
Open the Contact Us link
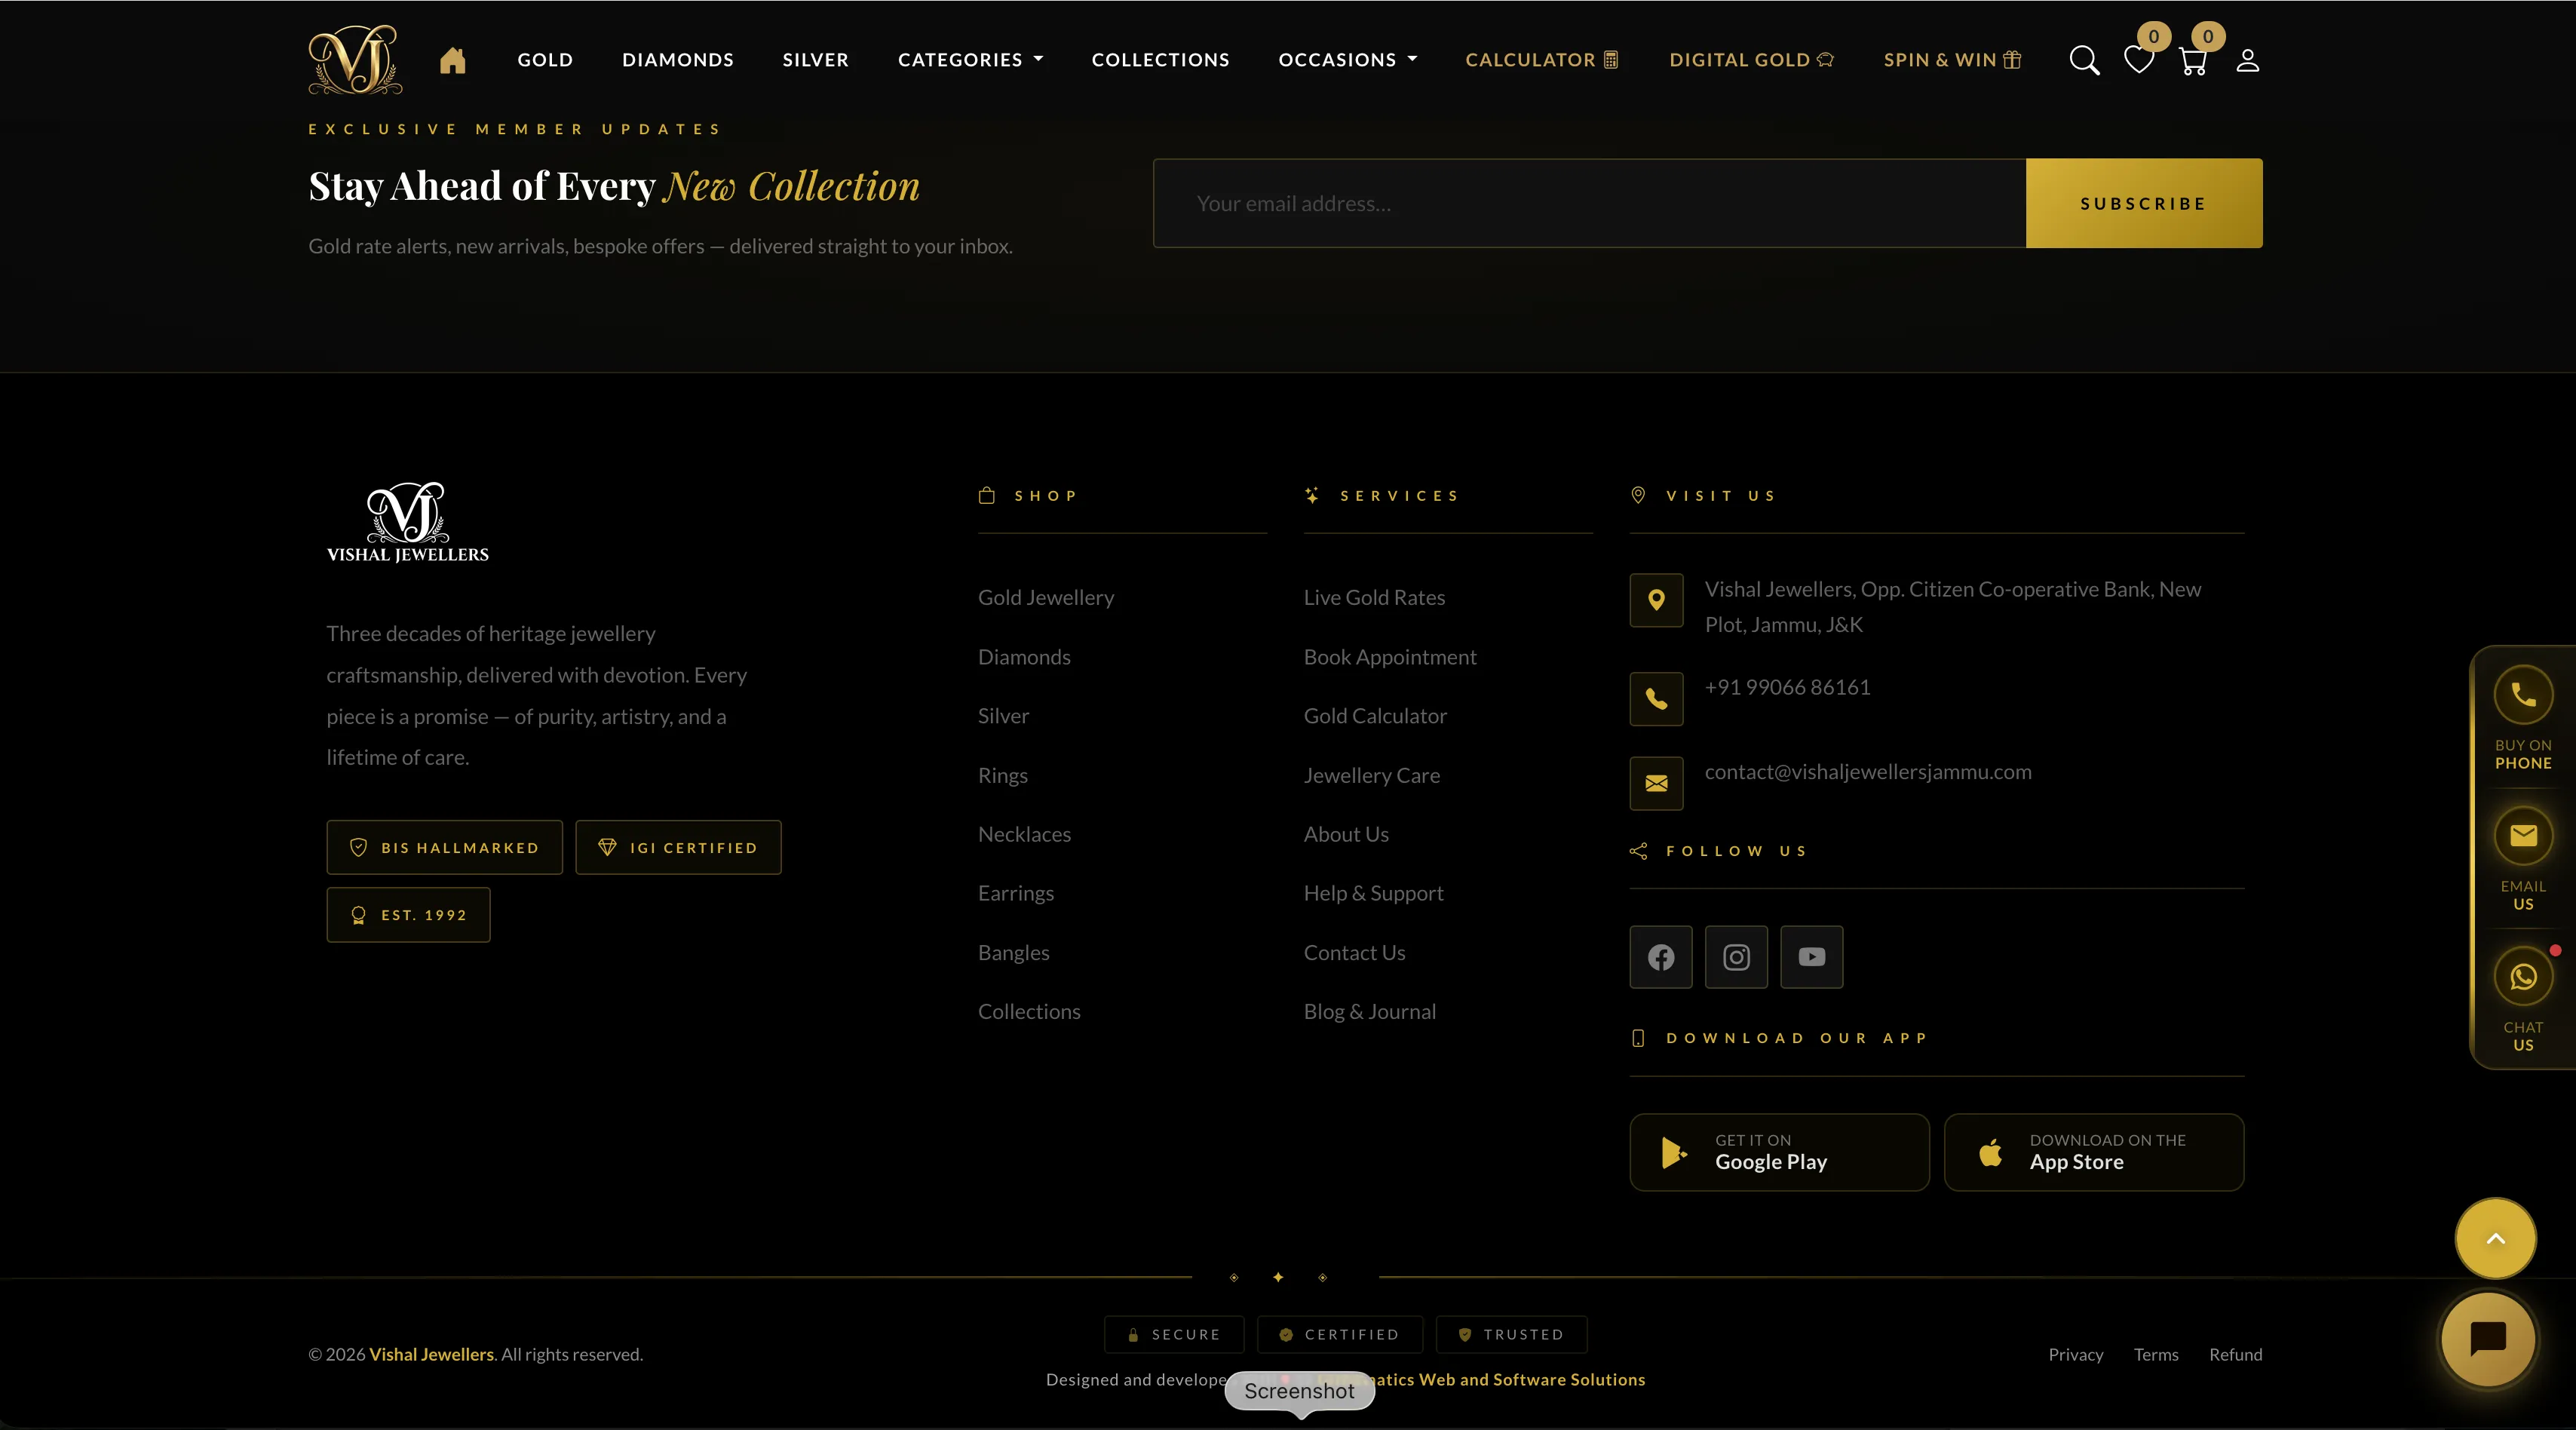pyautogui.click(x=1354, y=953)
